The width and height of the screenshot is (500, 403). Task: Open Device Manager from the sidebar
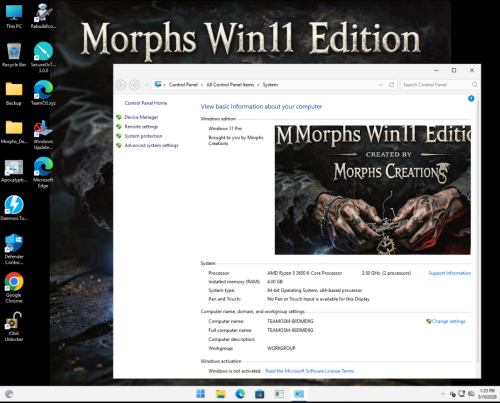click(x=141, y=117)
